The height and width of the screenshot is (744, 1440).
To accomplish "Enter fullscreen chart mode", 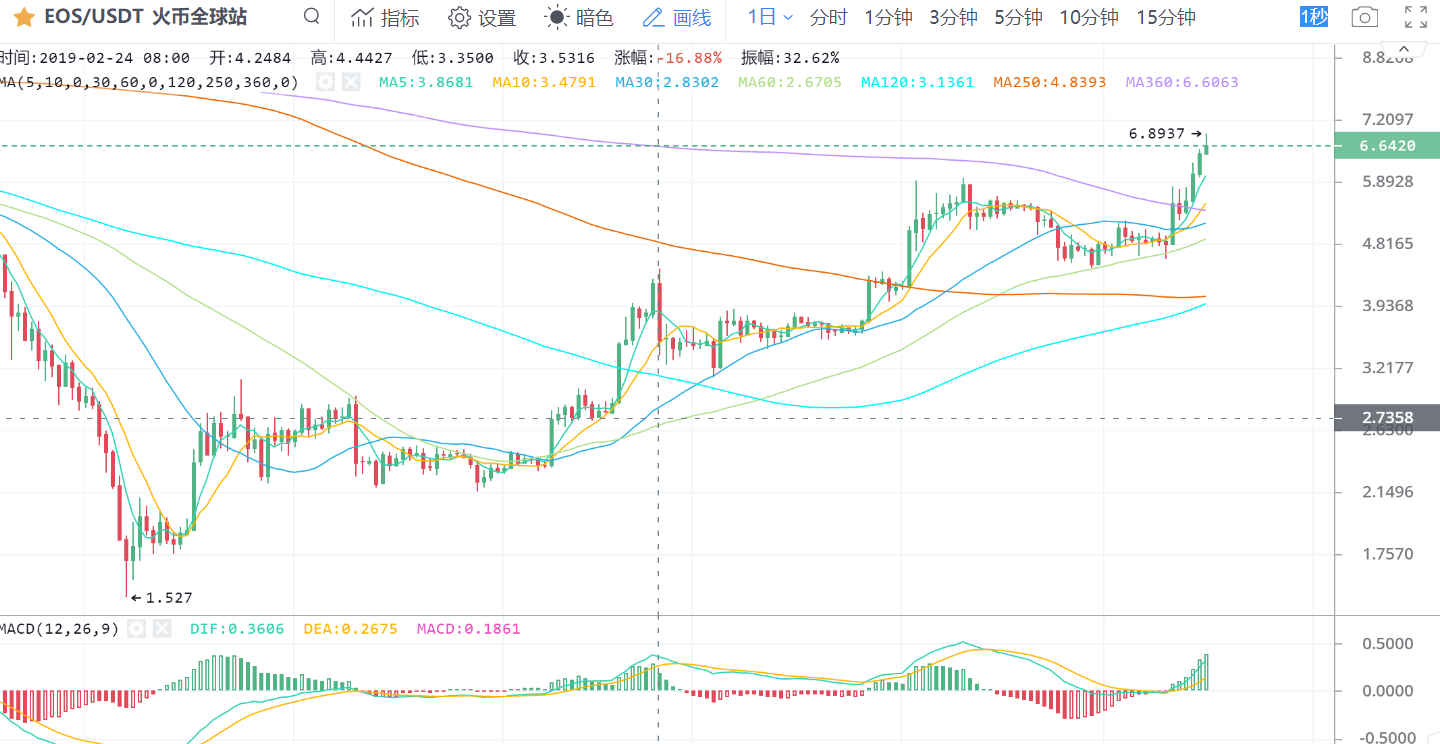I will click(1416, 17).
